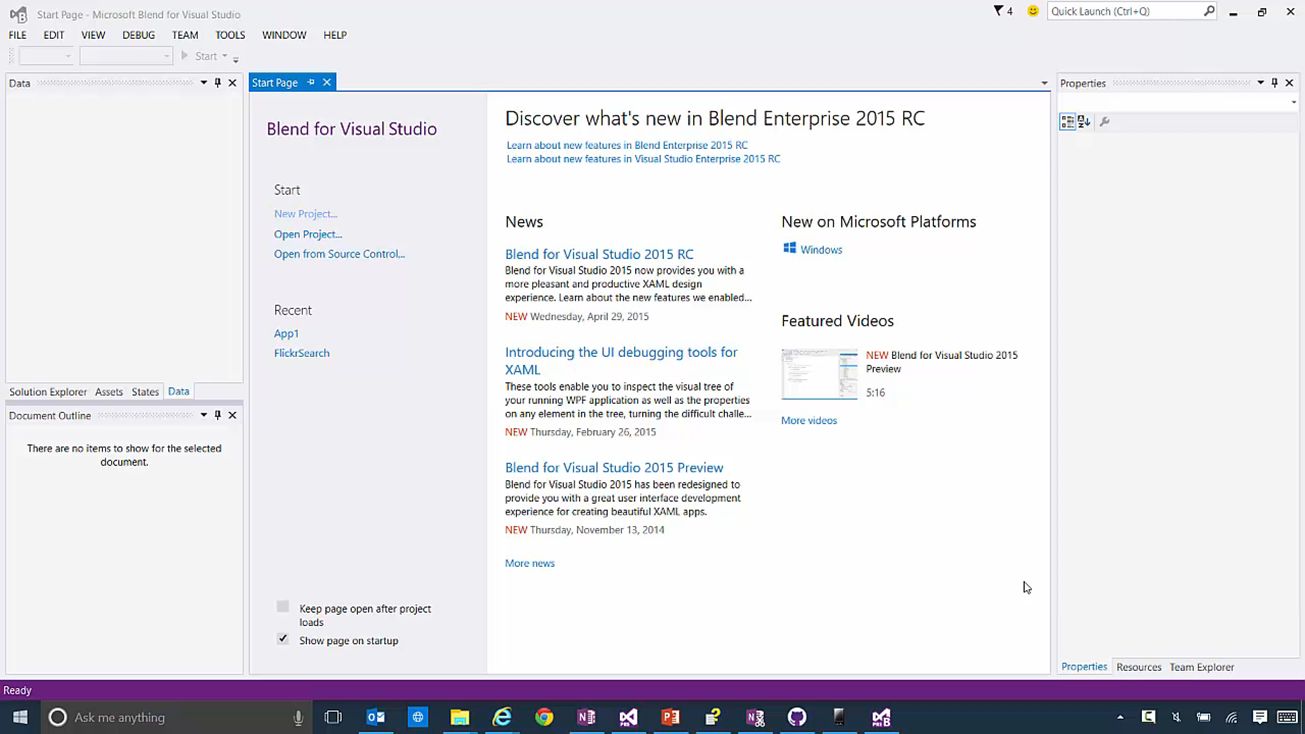The width and height of the screenshot is (1305, 734).
Task: Pin the Properties panel
Action: [x=1275, y=83]
